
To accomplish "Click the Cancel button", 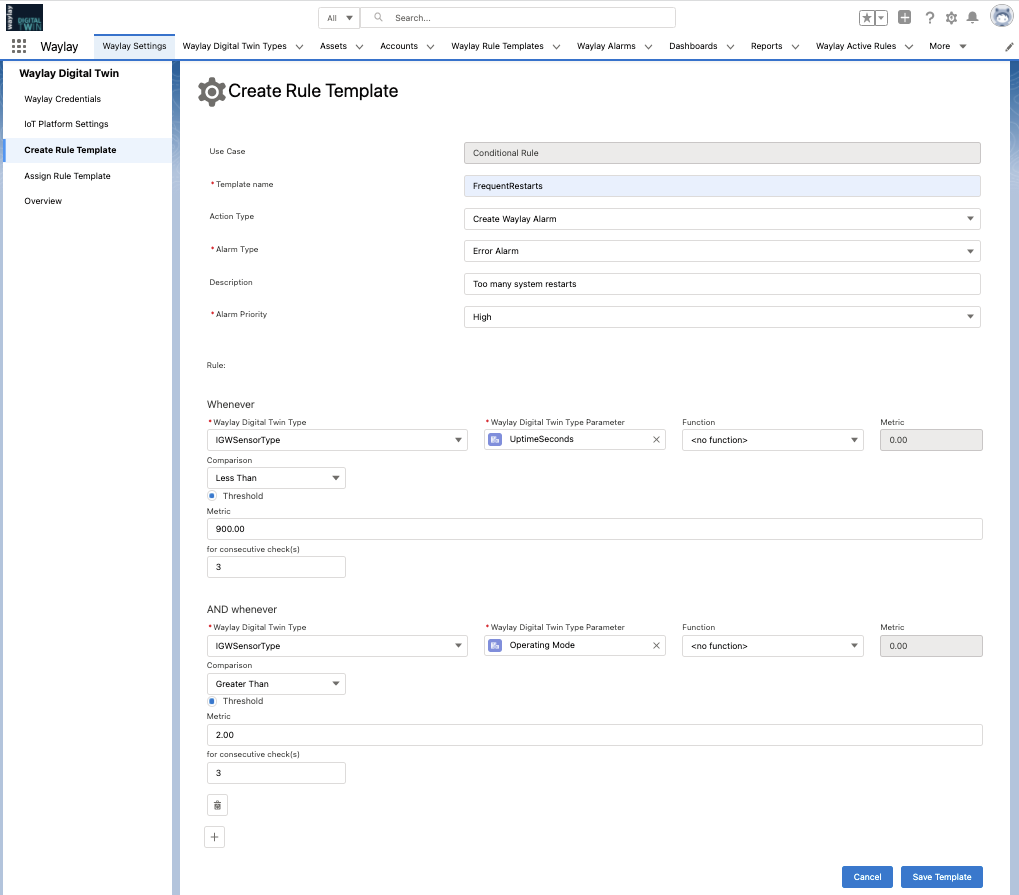I will [868, 877].
